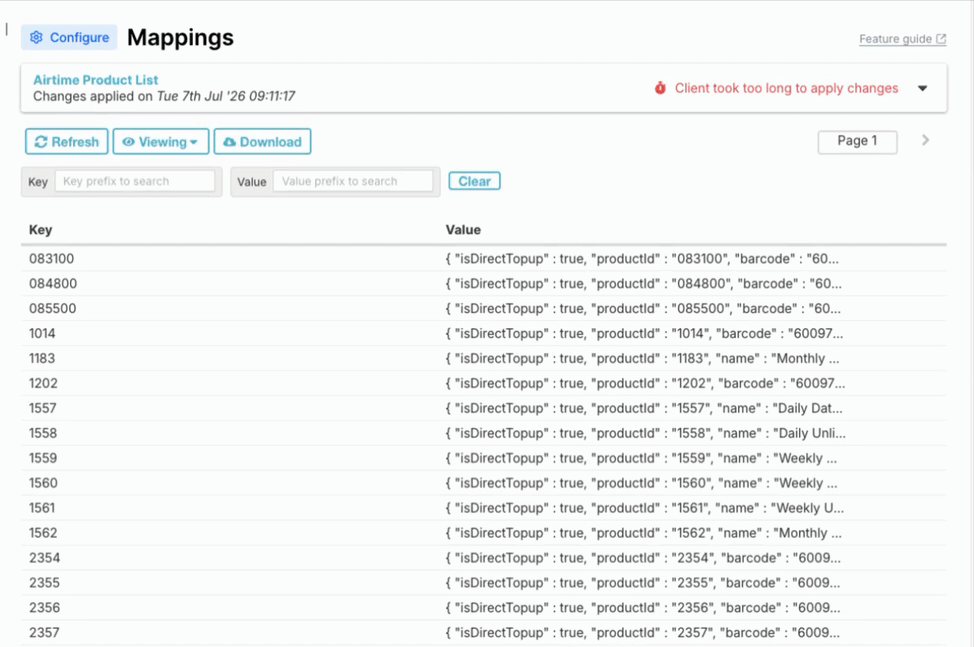This screenshot has width=974, height=647.
Task: Open the Configure gear button
Action: [x=69, y=37]
